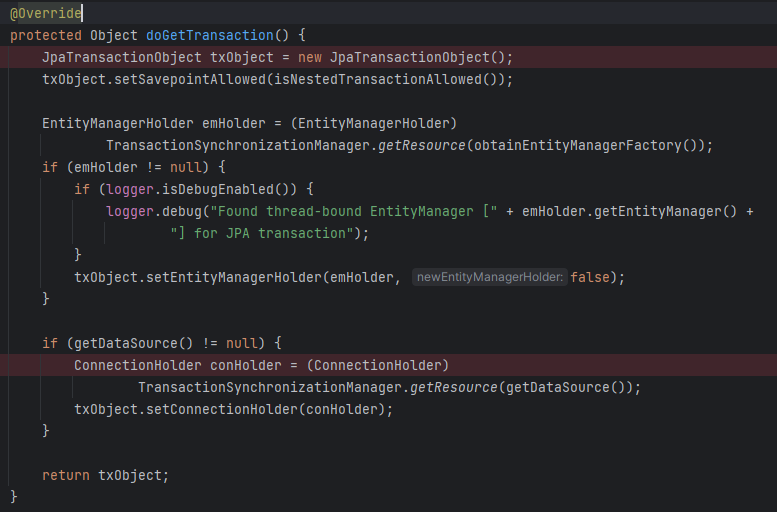Click emHolder in the EntityManagerHolder declaration
This screenshot has height=512, width=777.
pyautogui.click(x=233, y=123)
